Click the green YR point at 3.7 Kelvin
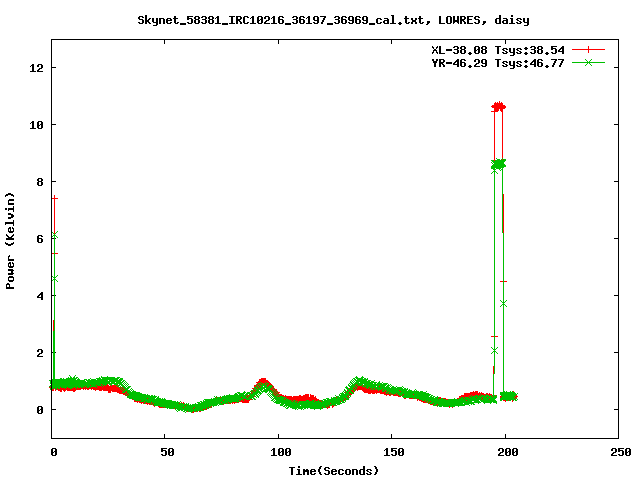 [x=503, y=304]
